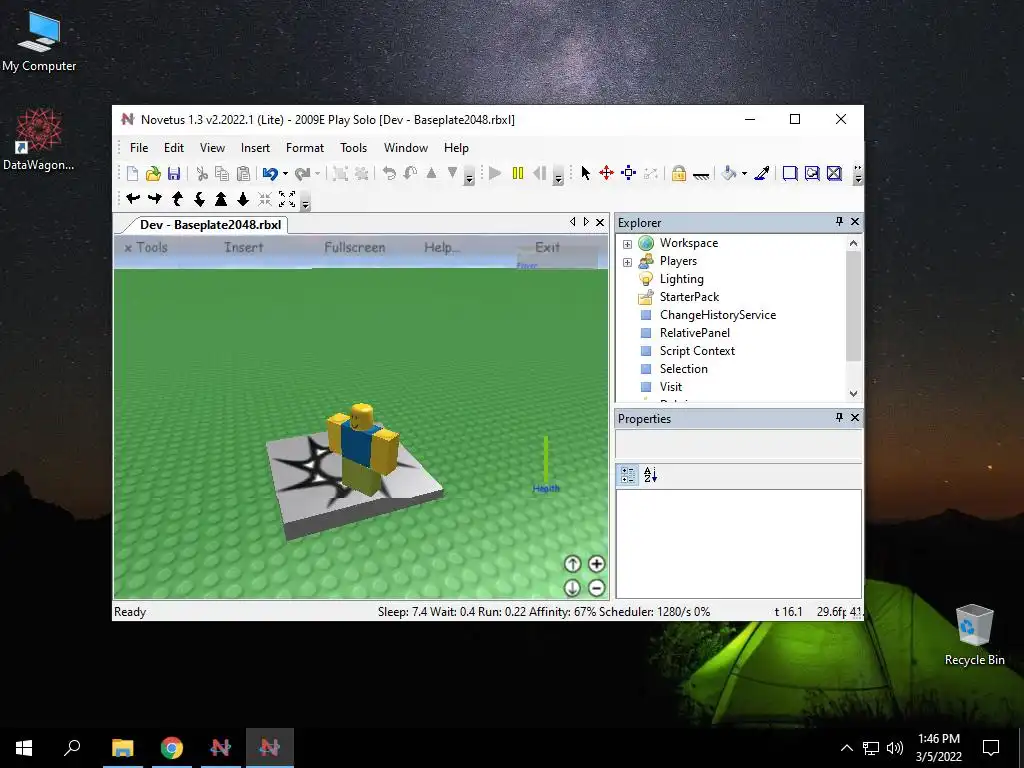Click the in-game Insert button
The height and width of the screenshot is (768, 1024).
click(x=244, y=248)
